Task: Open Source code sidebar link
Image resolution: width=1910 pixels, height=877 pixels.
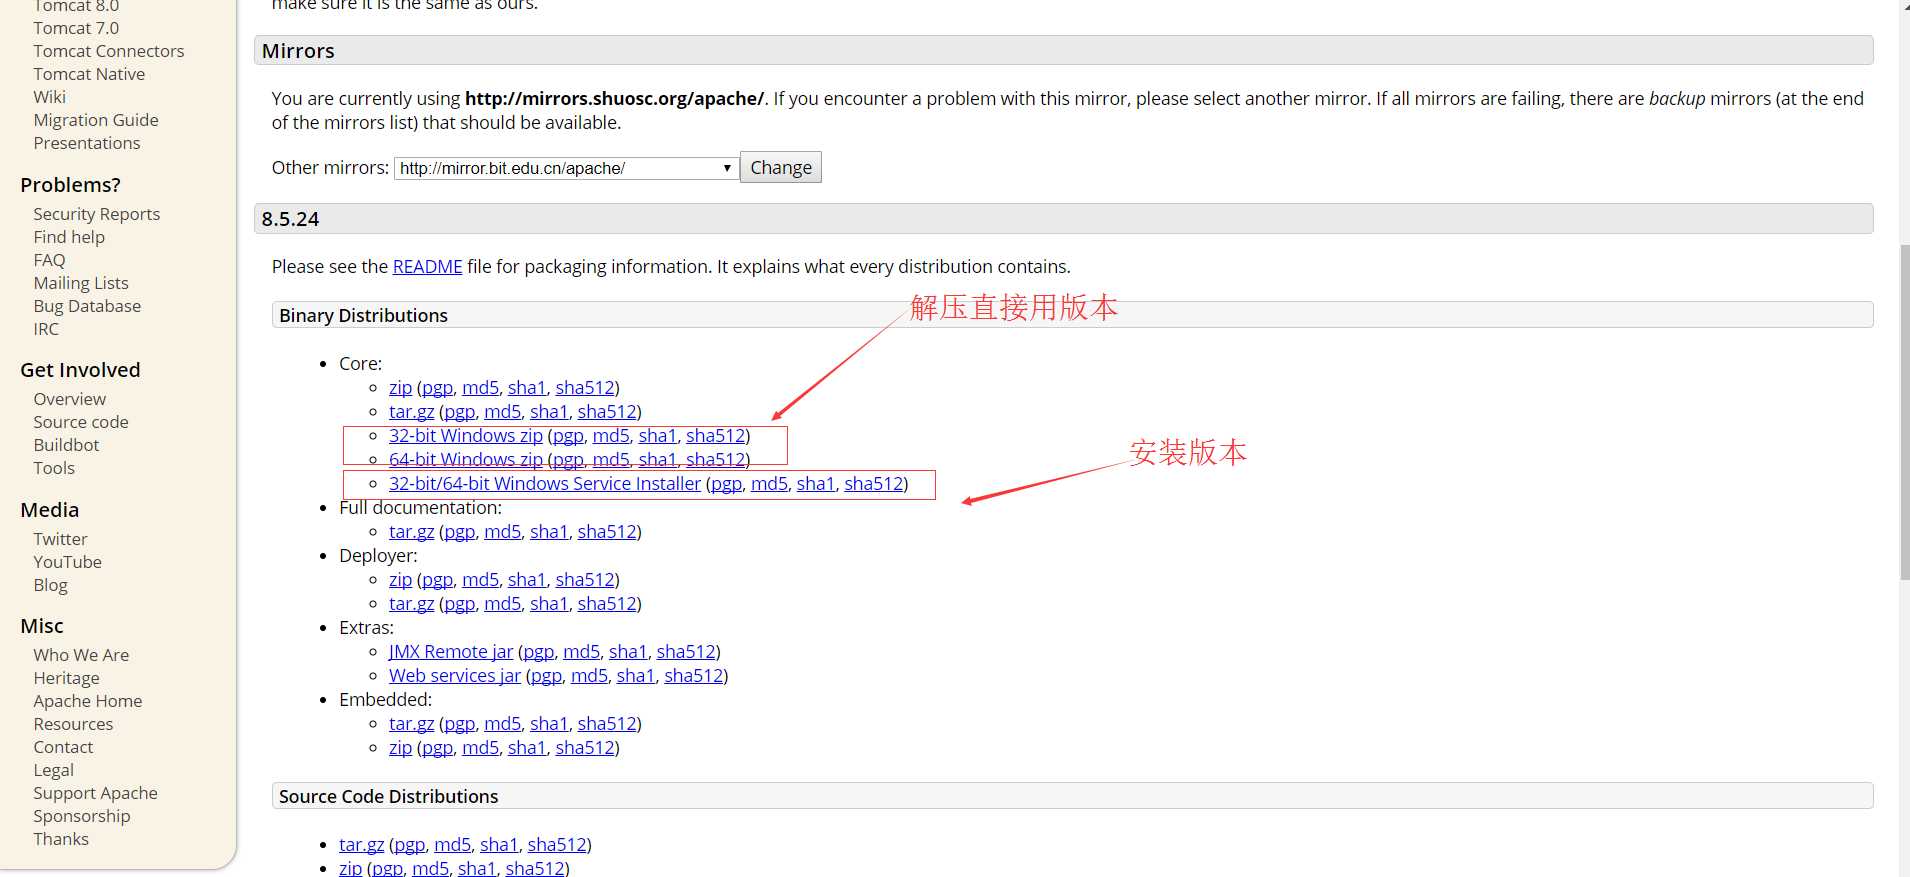Action: (x=81, y=422)
